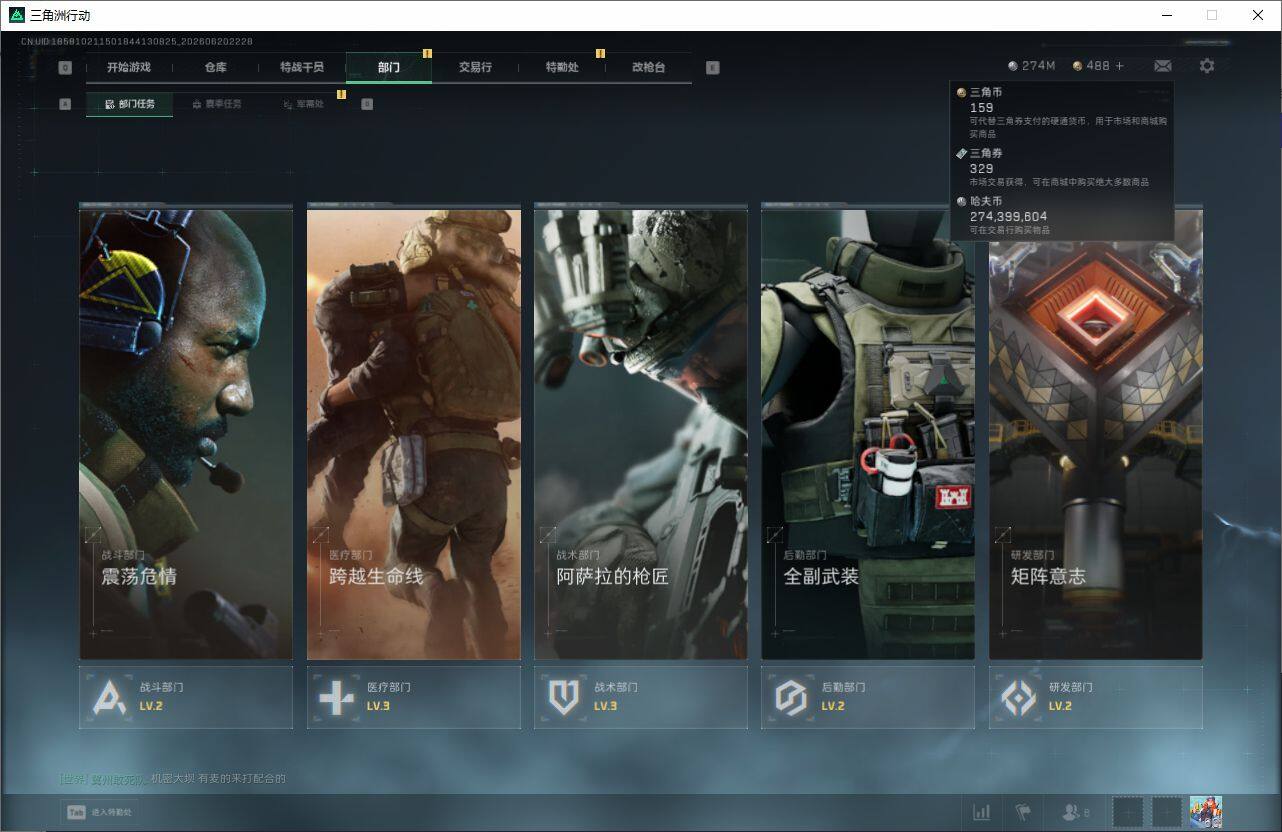The image size is (1282, 832).
Task: Click the Tab 进入特勤处 button
Action: tap(98, 812)
